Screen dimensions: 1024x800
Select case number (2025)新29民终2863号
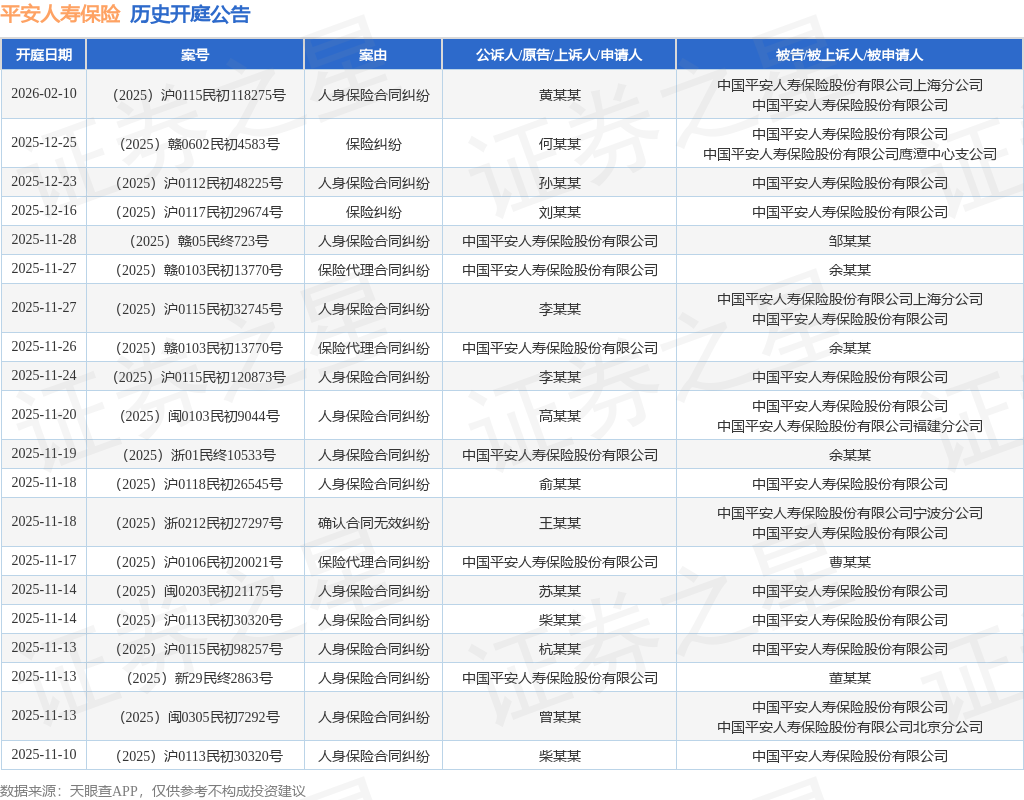click(x=199, y=679)
